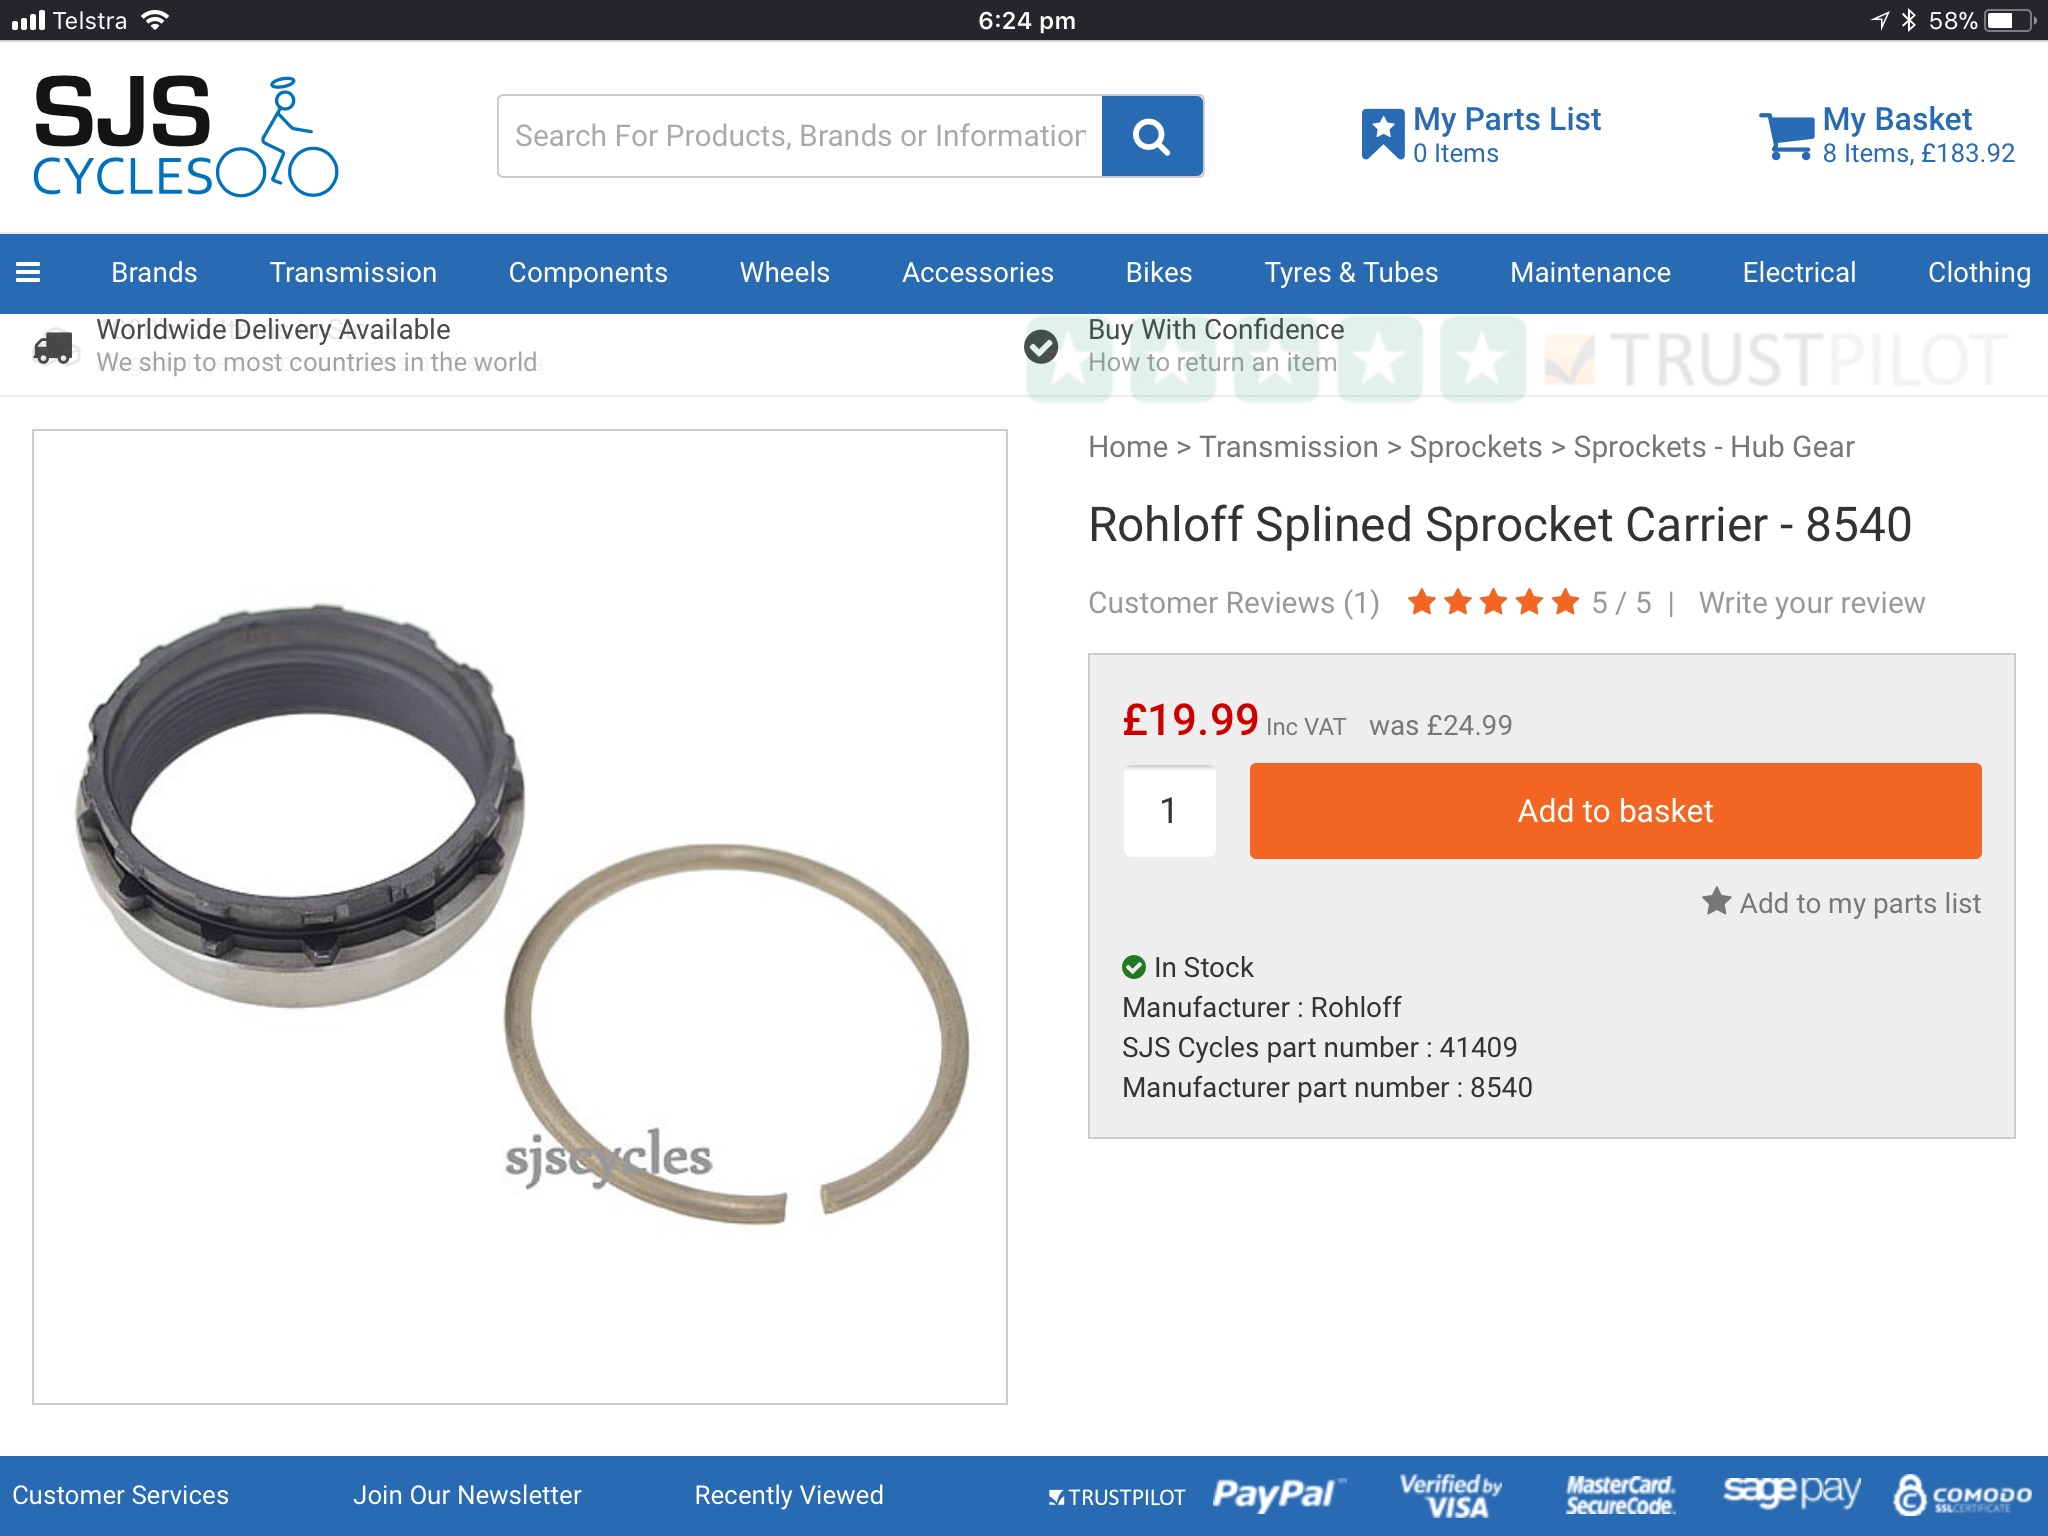Open the Transmission menu
This screenshot has height=1536, width=2048.
point(353,272)
